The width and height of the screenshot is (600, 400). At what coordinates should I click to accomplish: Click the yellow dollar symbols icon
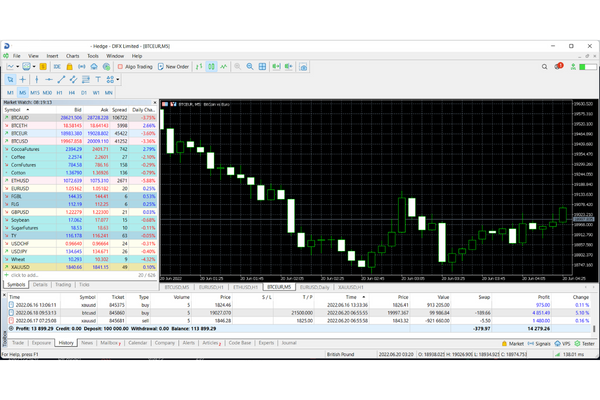point(43,67)
